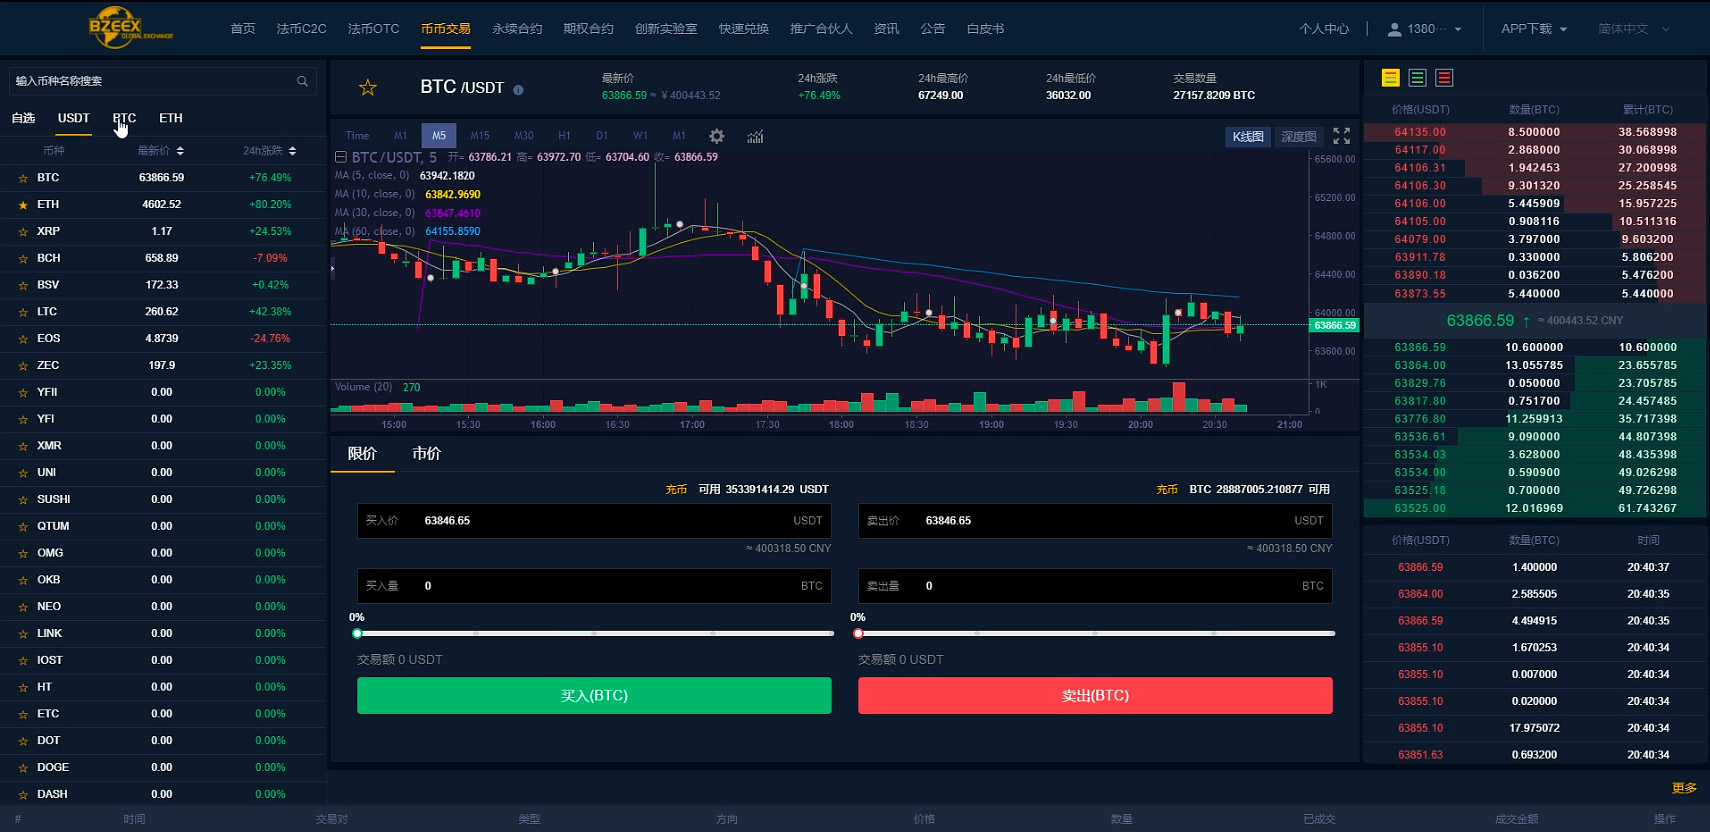Click the info icon beside BTC/USDT

[x=518, y=90]
